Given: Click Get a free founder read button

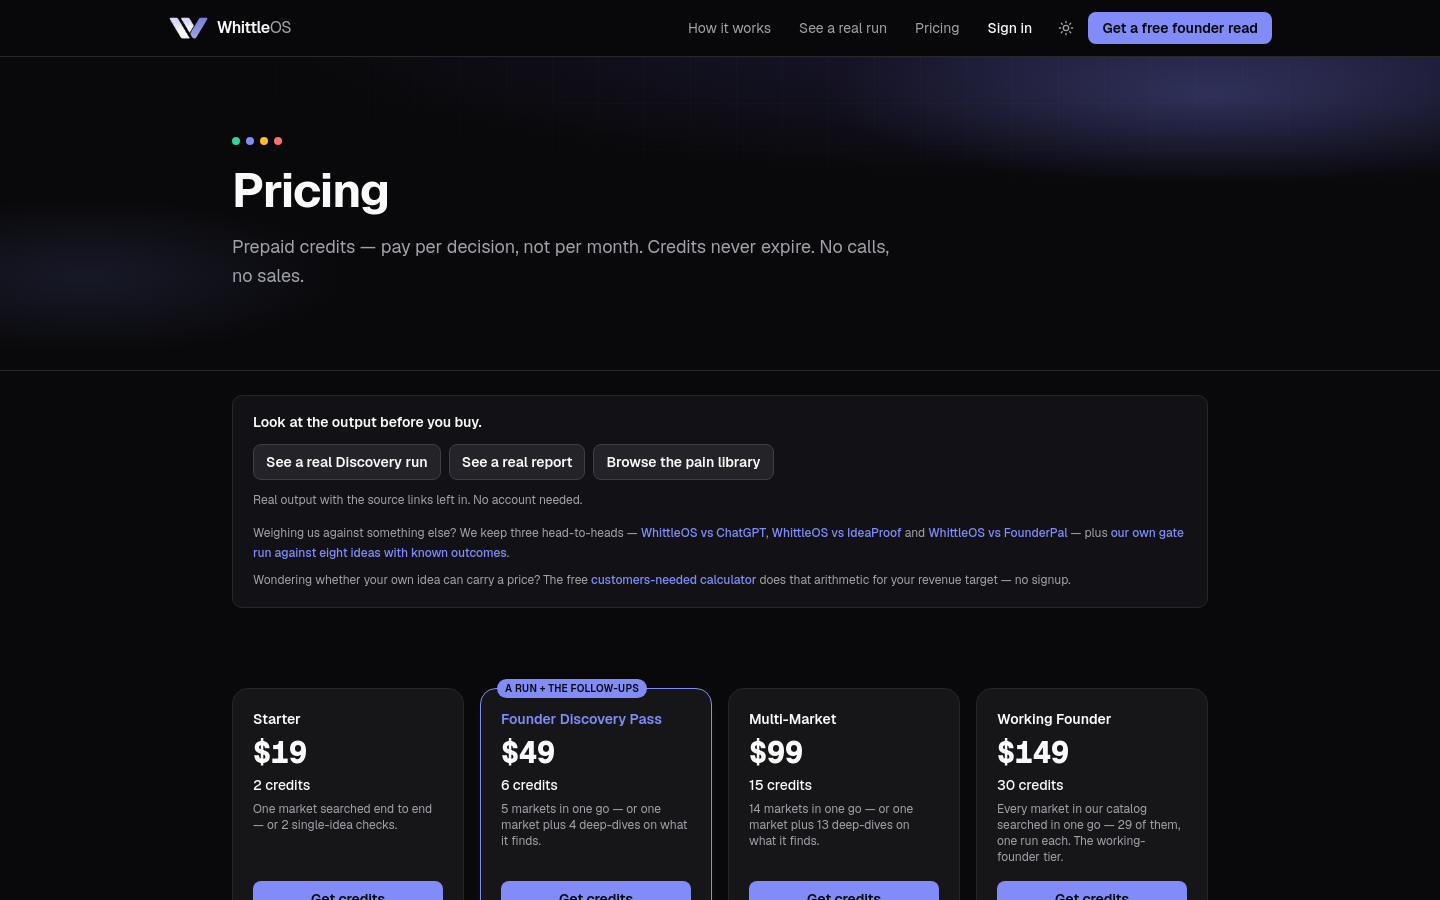Looking at the screenshot, I should (x=1180, y=28).
